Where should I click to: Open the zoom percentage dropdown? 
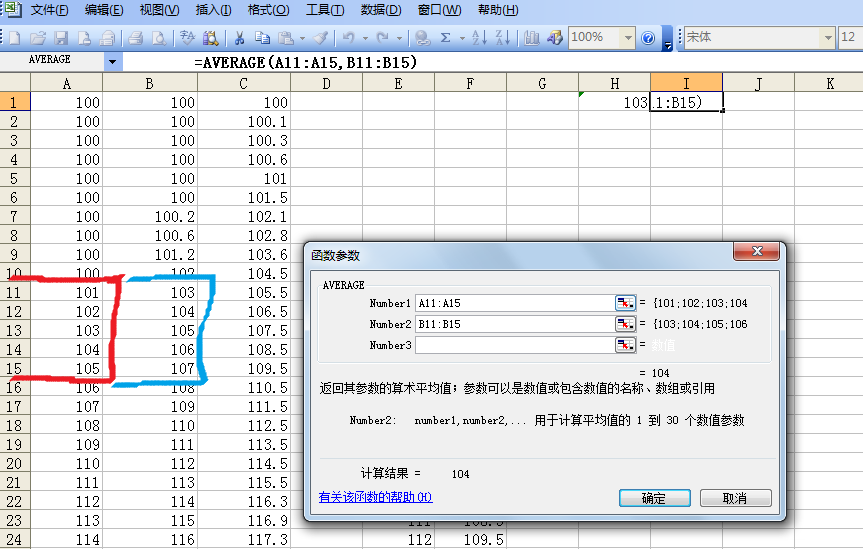[x=628, y=38]
